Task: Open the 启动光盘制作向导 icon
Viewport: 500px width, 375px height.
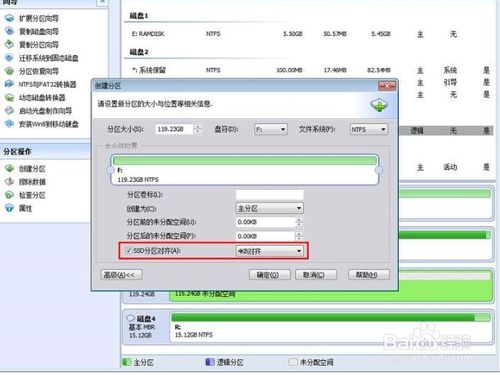Action: pyautogui.click(x=9, y=111)
